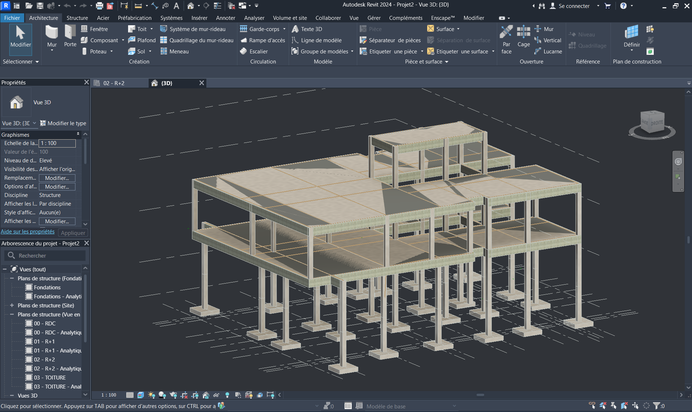Open the Structure ribbon tab
The height and width of the screenshot is (412, 692).
(77, 18)
